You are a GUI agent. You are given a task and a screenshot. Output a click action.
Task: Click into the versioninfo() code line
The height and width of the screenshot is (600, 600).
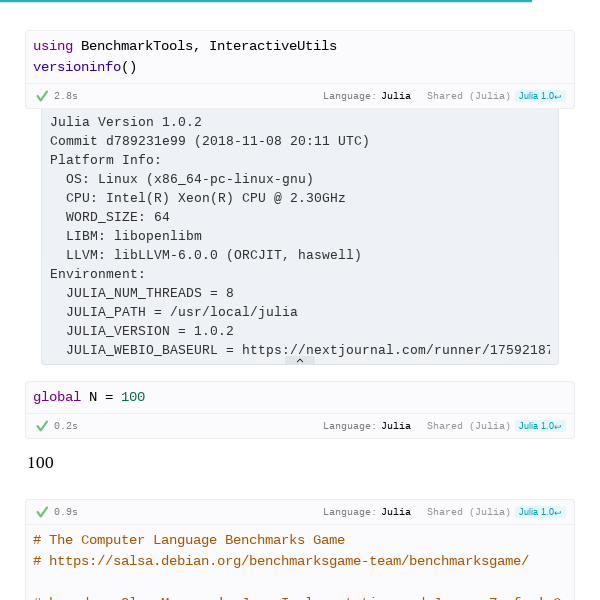[85, 67]
